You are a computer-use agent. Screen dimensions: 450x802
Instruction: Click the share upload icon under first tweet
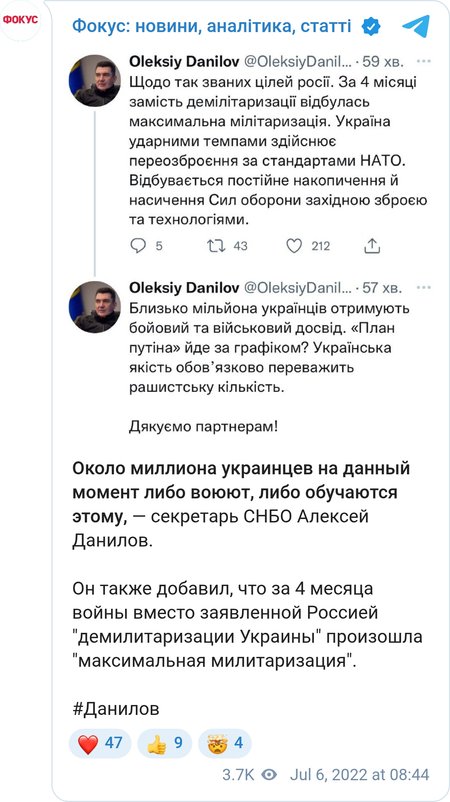(372, 246)
